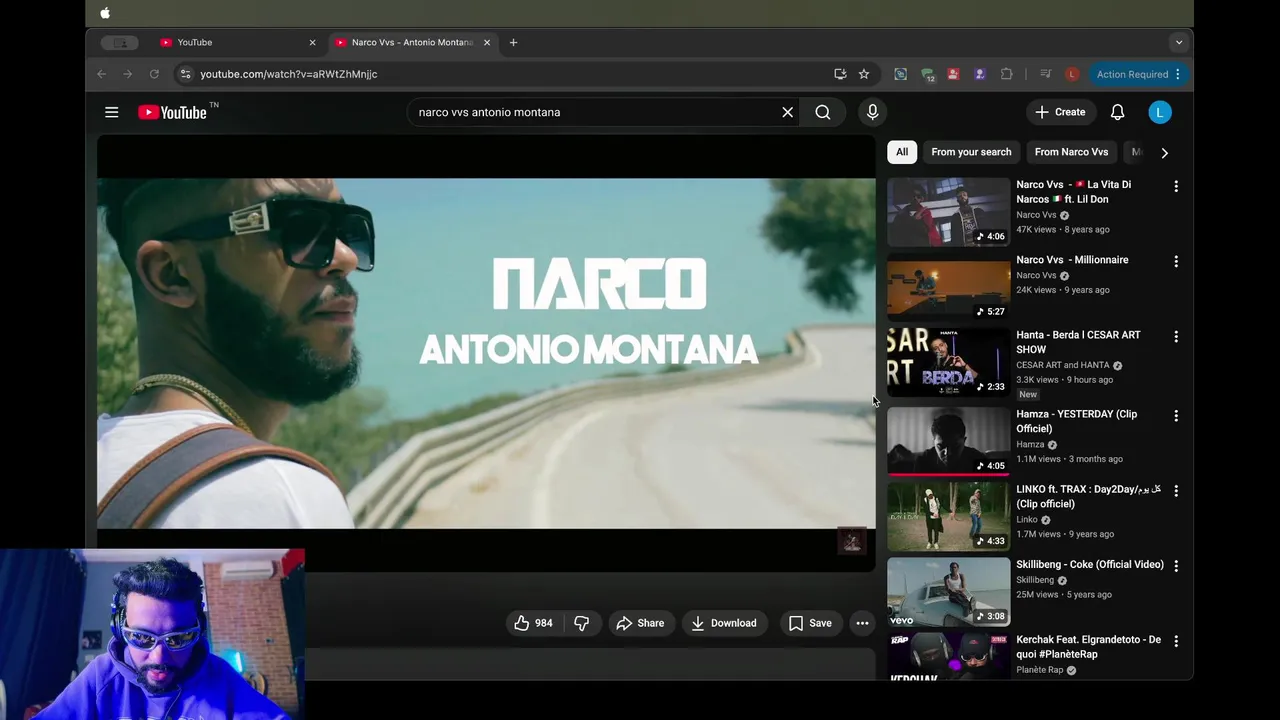
Task: Click the main video player
Action: [x=486, y=353]
